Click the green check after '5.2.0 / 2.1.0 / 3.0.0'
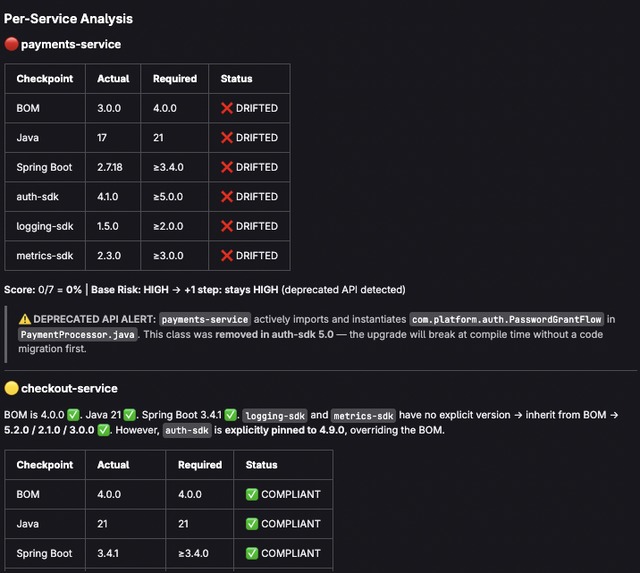The image size is (640, 573). [x=104, y=430]
